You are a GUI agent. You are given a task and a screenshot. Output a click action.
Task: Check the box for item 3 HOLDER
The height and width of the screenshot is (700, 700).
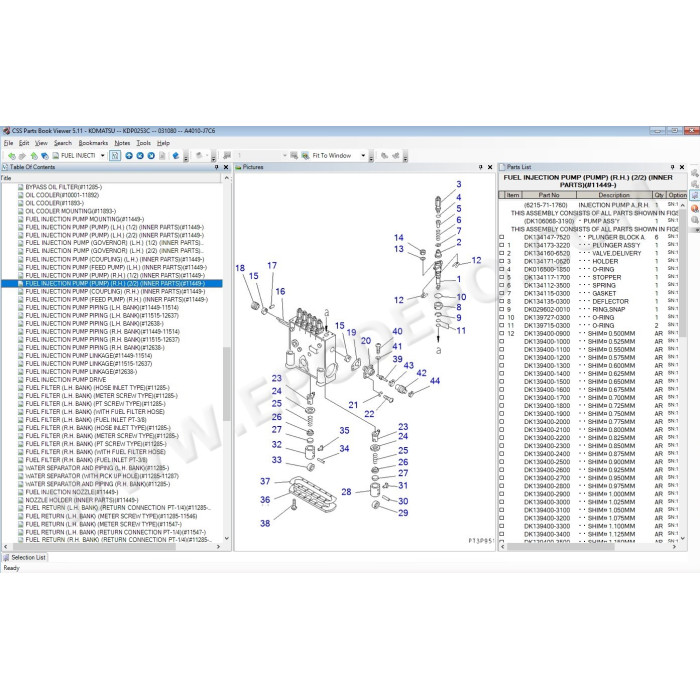(502, 261)
